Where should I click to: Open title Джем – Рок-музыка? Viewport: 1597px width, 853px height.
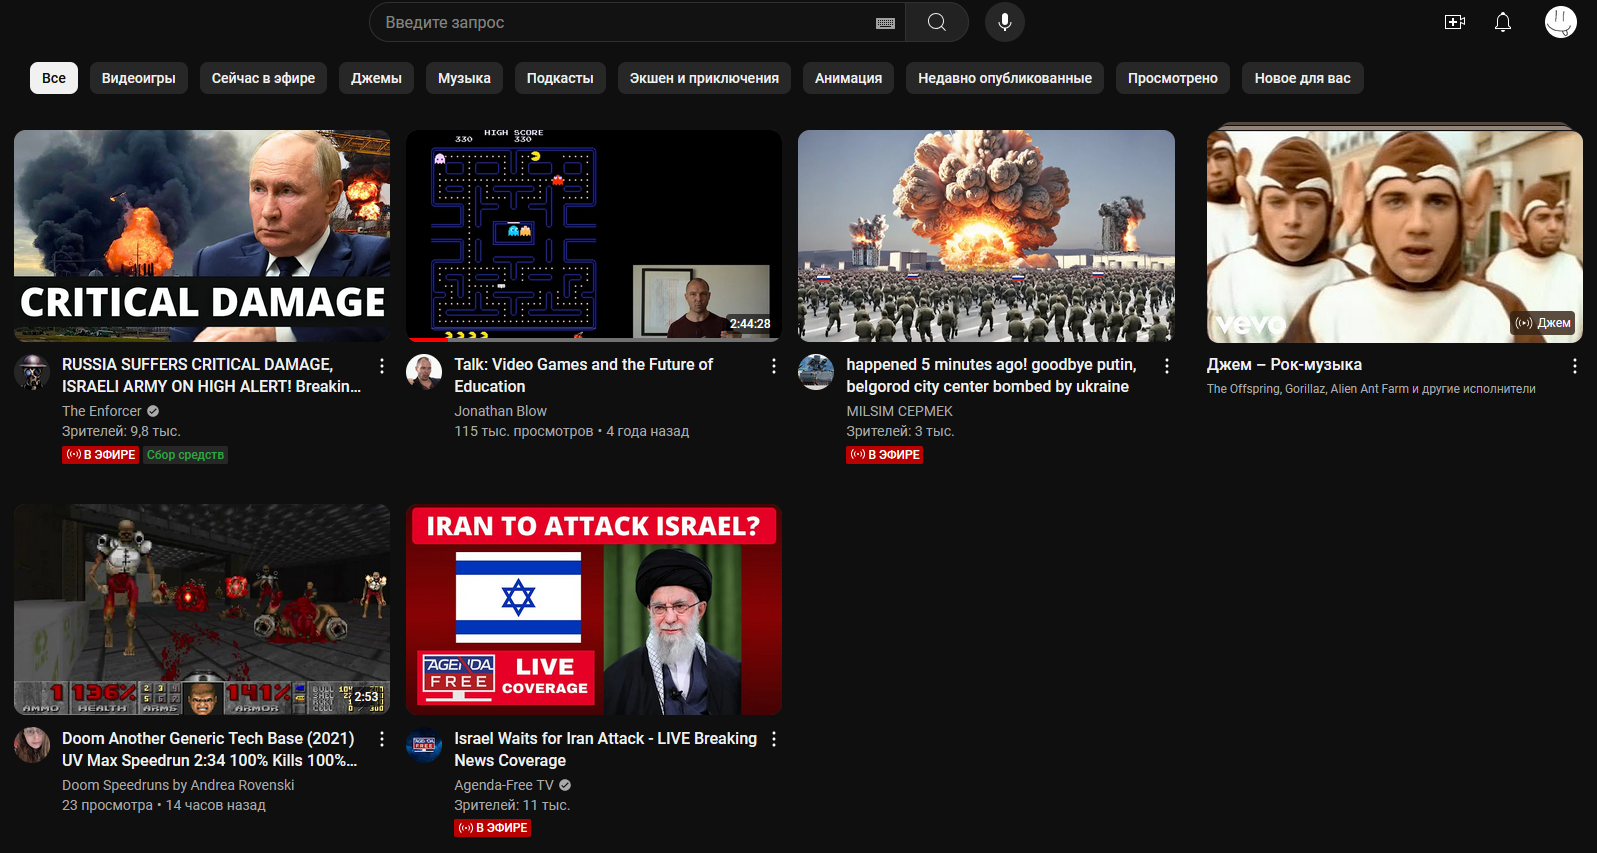[x=1284, y=365]
